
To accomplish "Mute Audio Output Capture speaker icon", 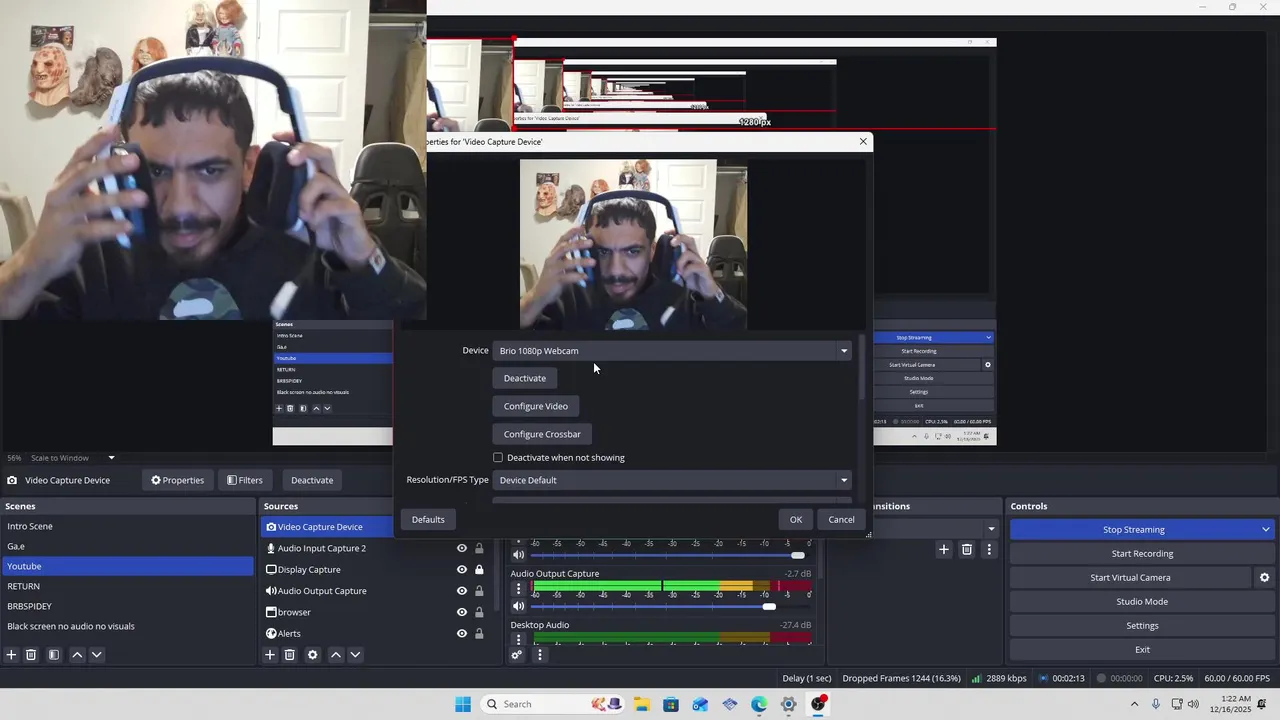I will (518, 606).
